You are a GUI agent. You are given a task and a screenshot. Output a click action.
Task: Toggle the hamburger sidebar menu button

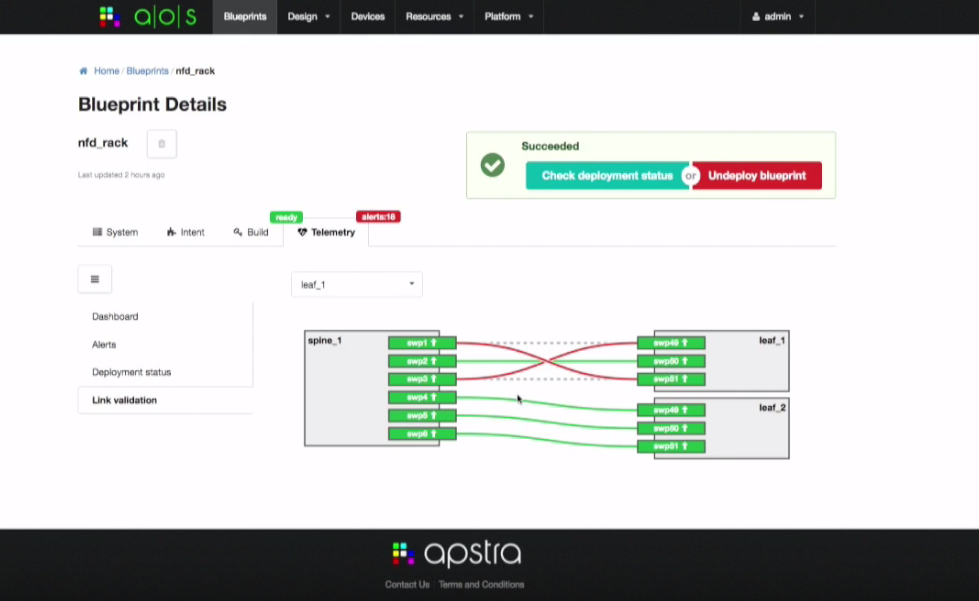[x=95, y=279]
